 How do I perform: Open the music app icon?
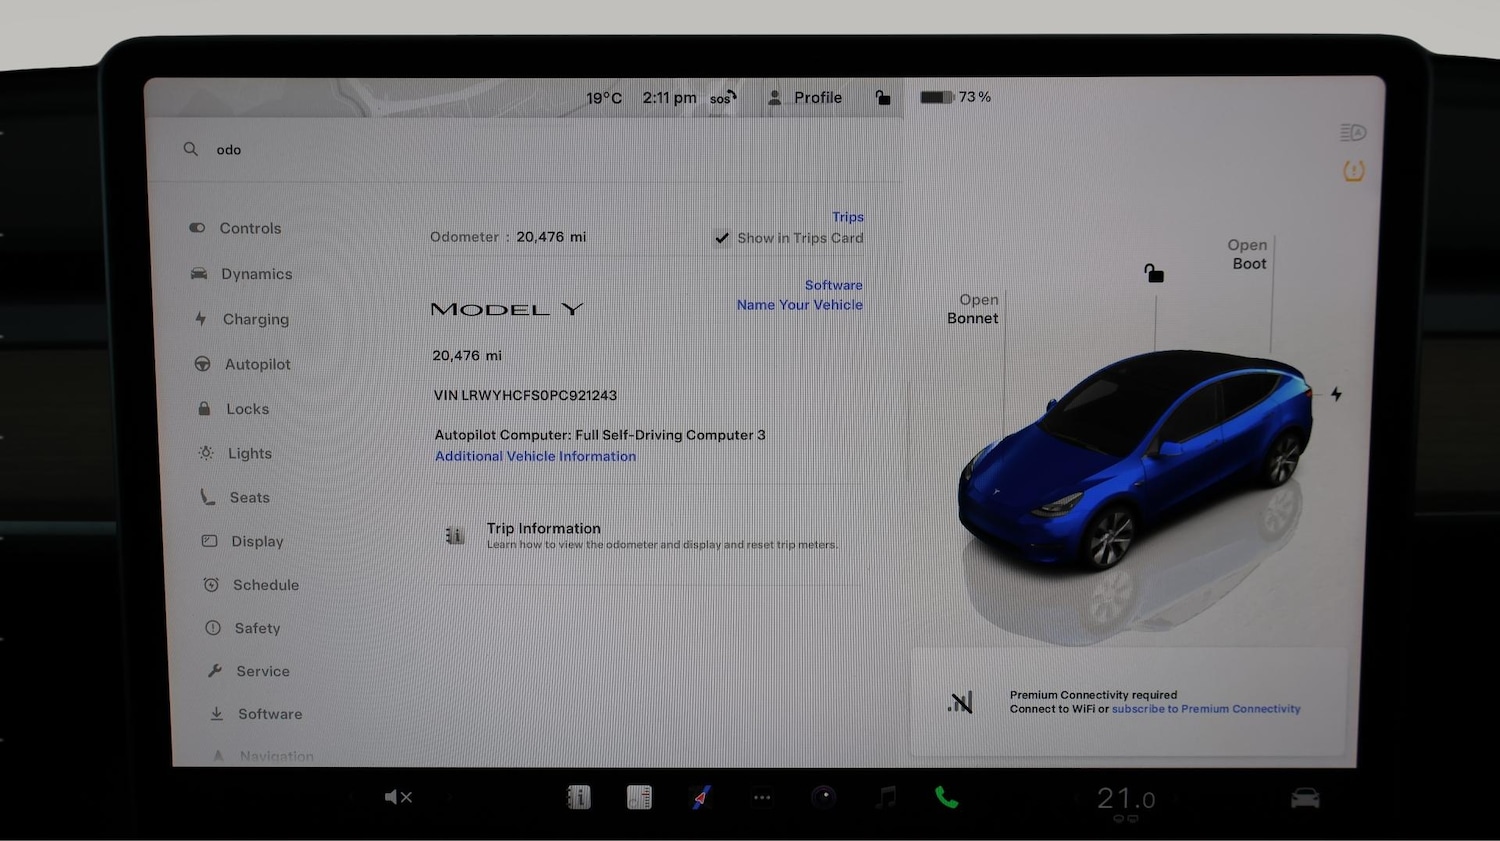886,797
